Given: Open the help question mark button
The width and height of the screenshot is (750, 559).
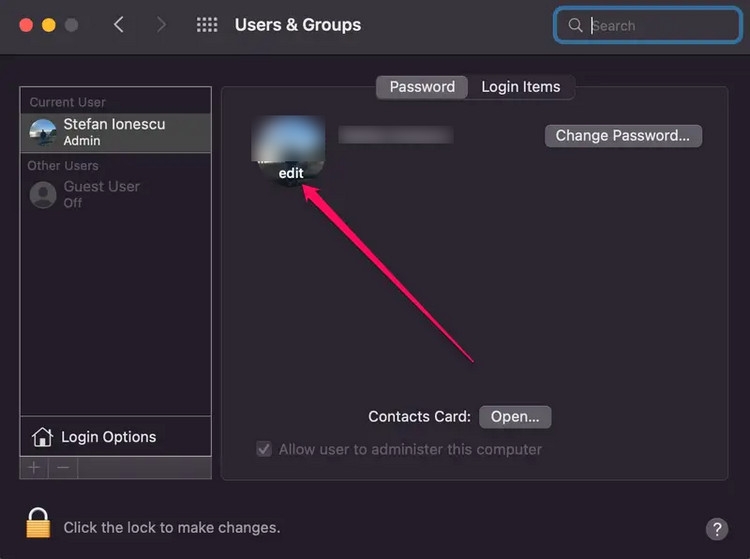Looking at the screenshot, I should [x=717, y=529].
